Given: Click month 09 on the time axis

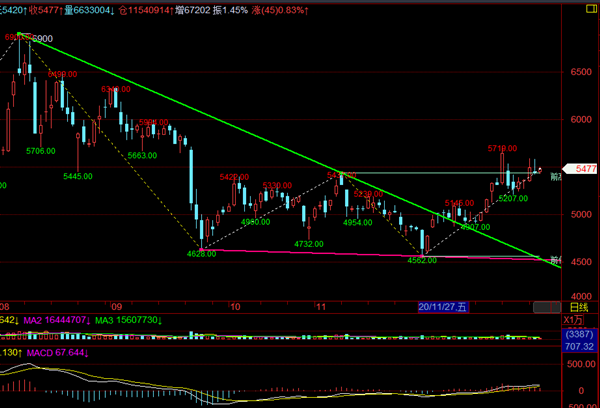Looking at the screenshot, I should click(x=116, y=307).
